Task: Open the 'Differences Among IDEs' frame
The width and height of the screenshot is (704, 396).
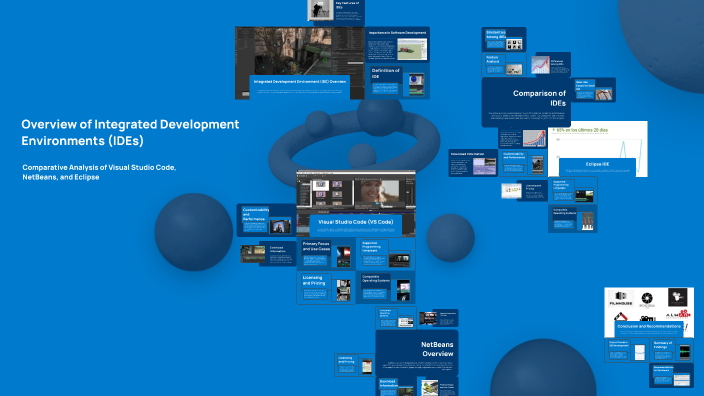Action: 550,65
